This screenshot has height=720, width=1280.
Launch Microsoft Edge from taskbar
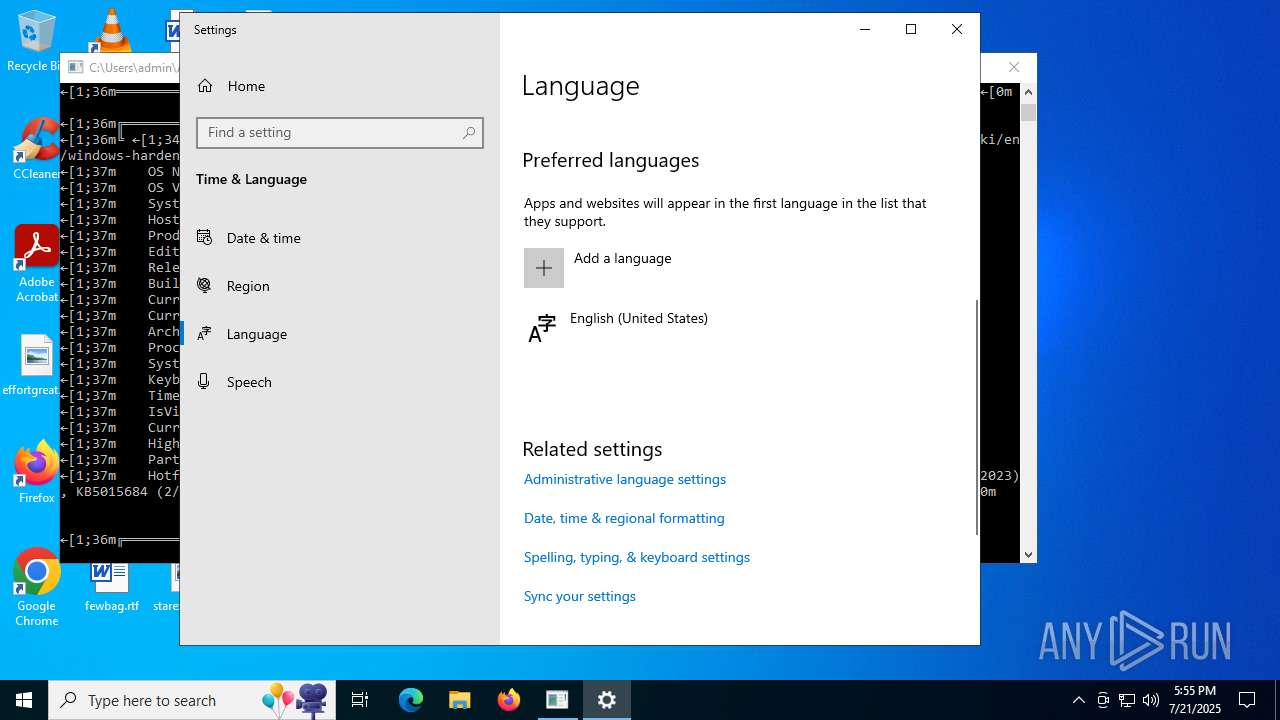pyautogui.click(x=411, y=700)
